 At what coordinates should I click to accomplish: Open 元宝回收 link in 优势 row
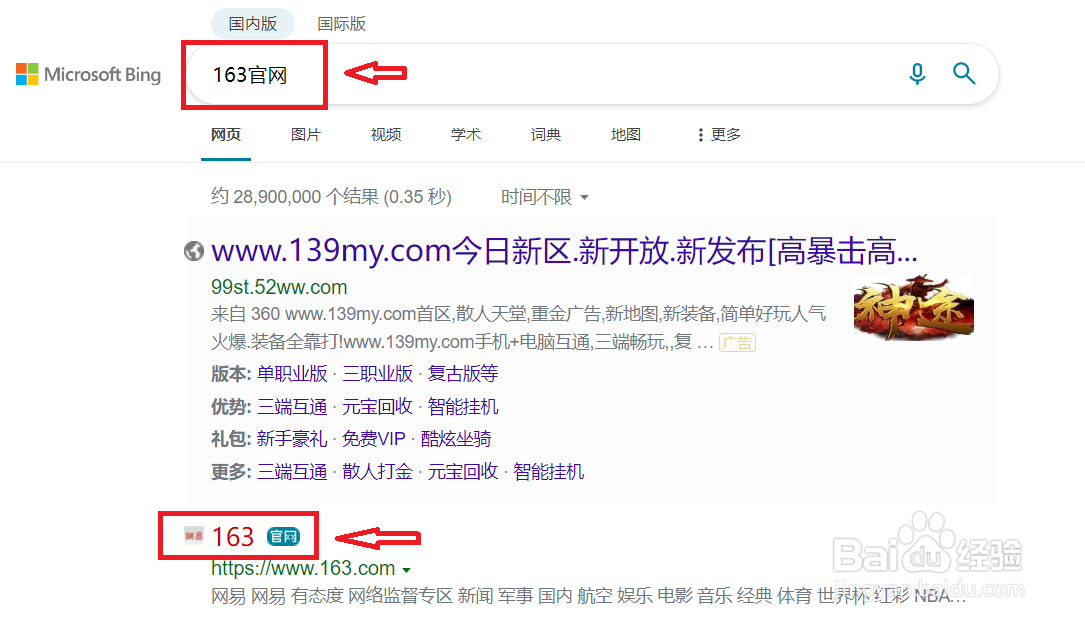pos(378,406)
